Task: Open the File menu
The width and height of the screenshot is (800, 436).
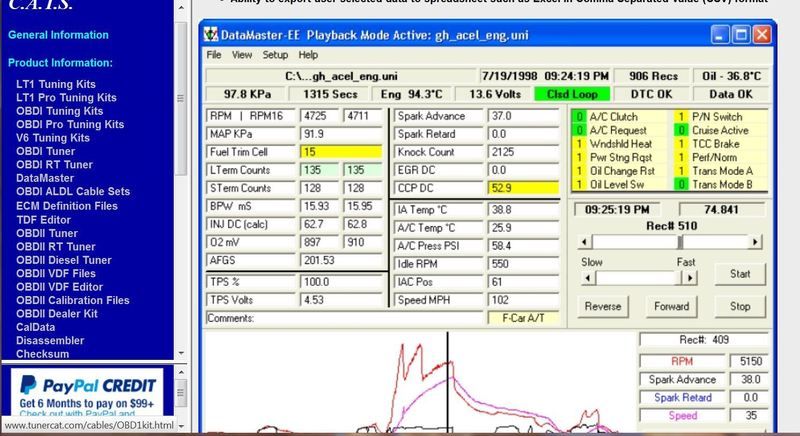Action: 214,55
